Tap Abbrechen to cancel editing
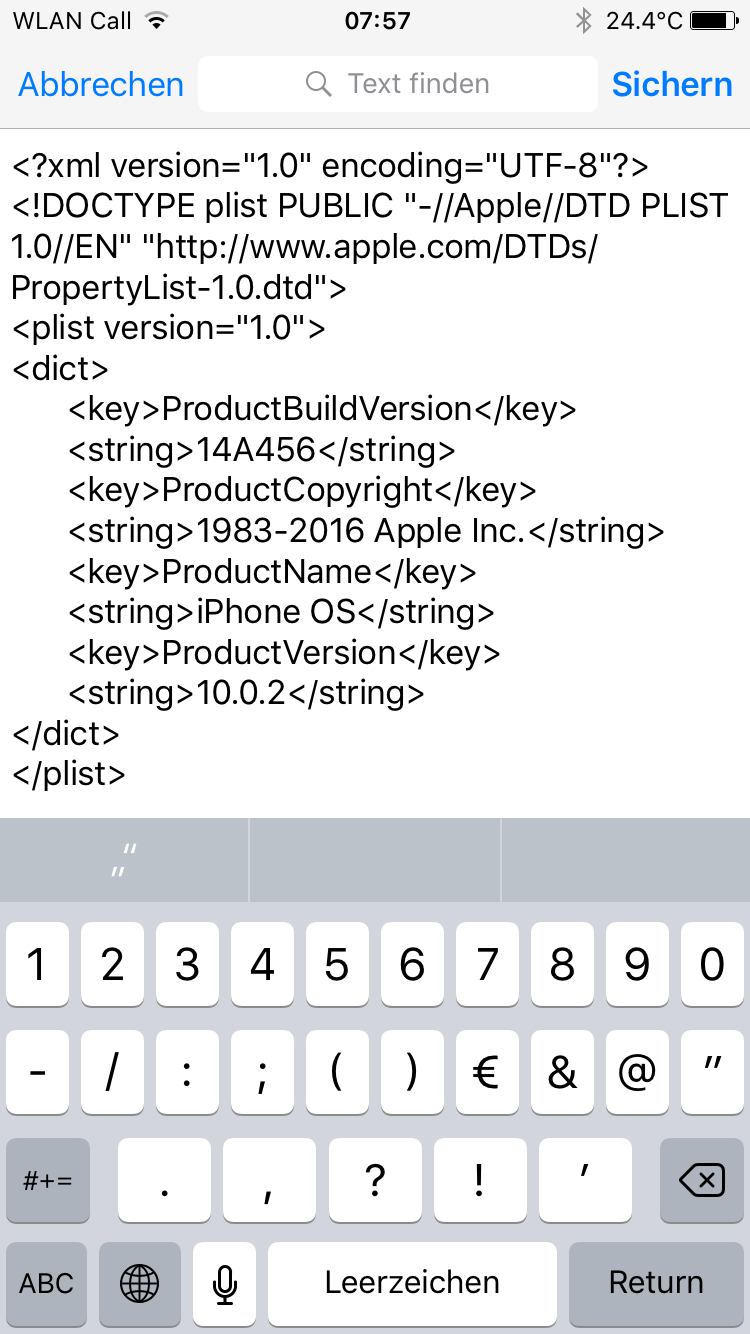The image size is (750, 1334). coord(101,84)
